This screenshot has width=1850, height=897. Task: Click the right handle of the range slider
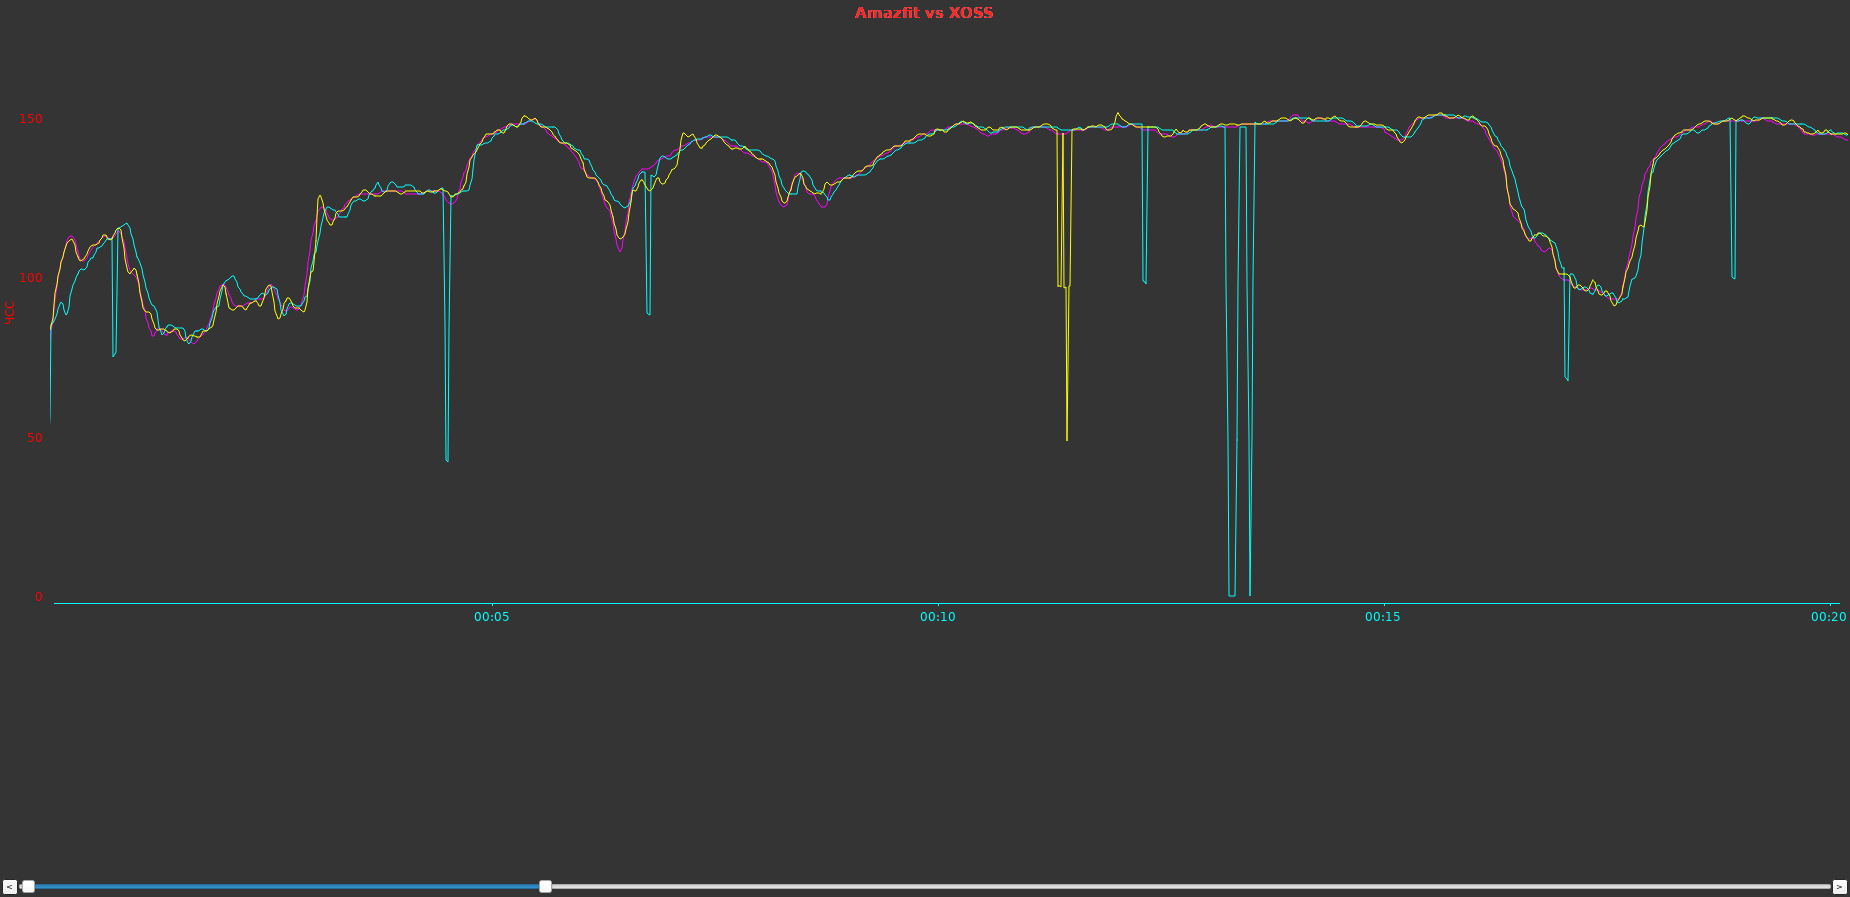(x=545, y=886)
